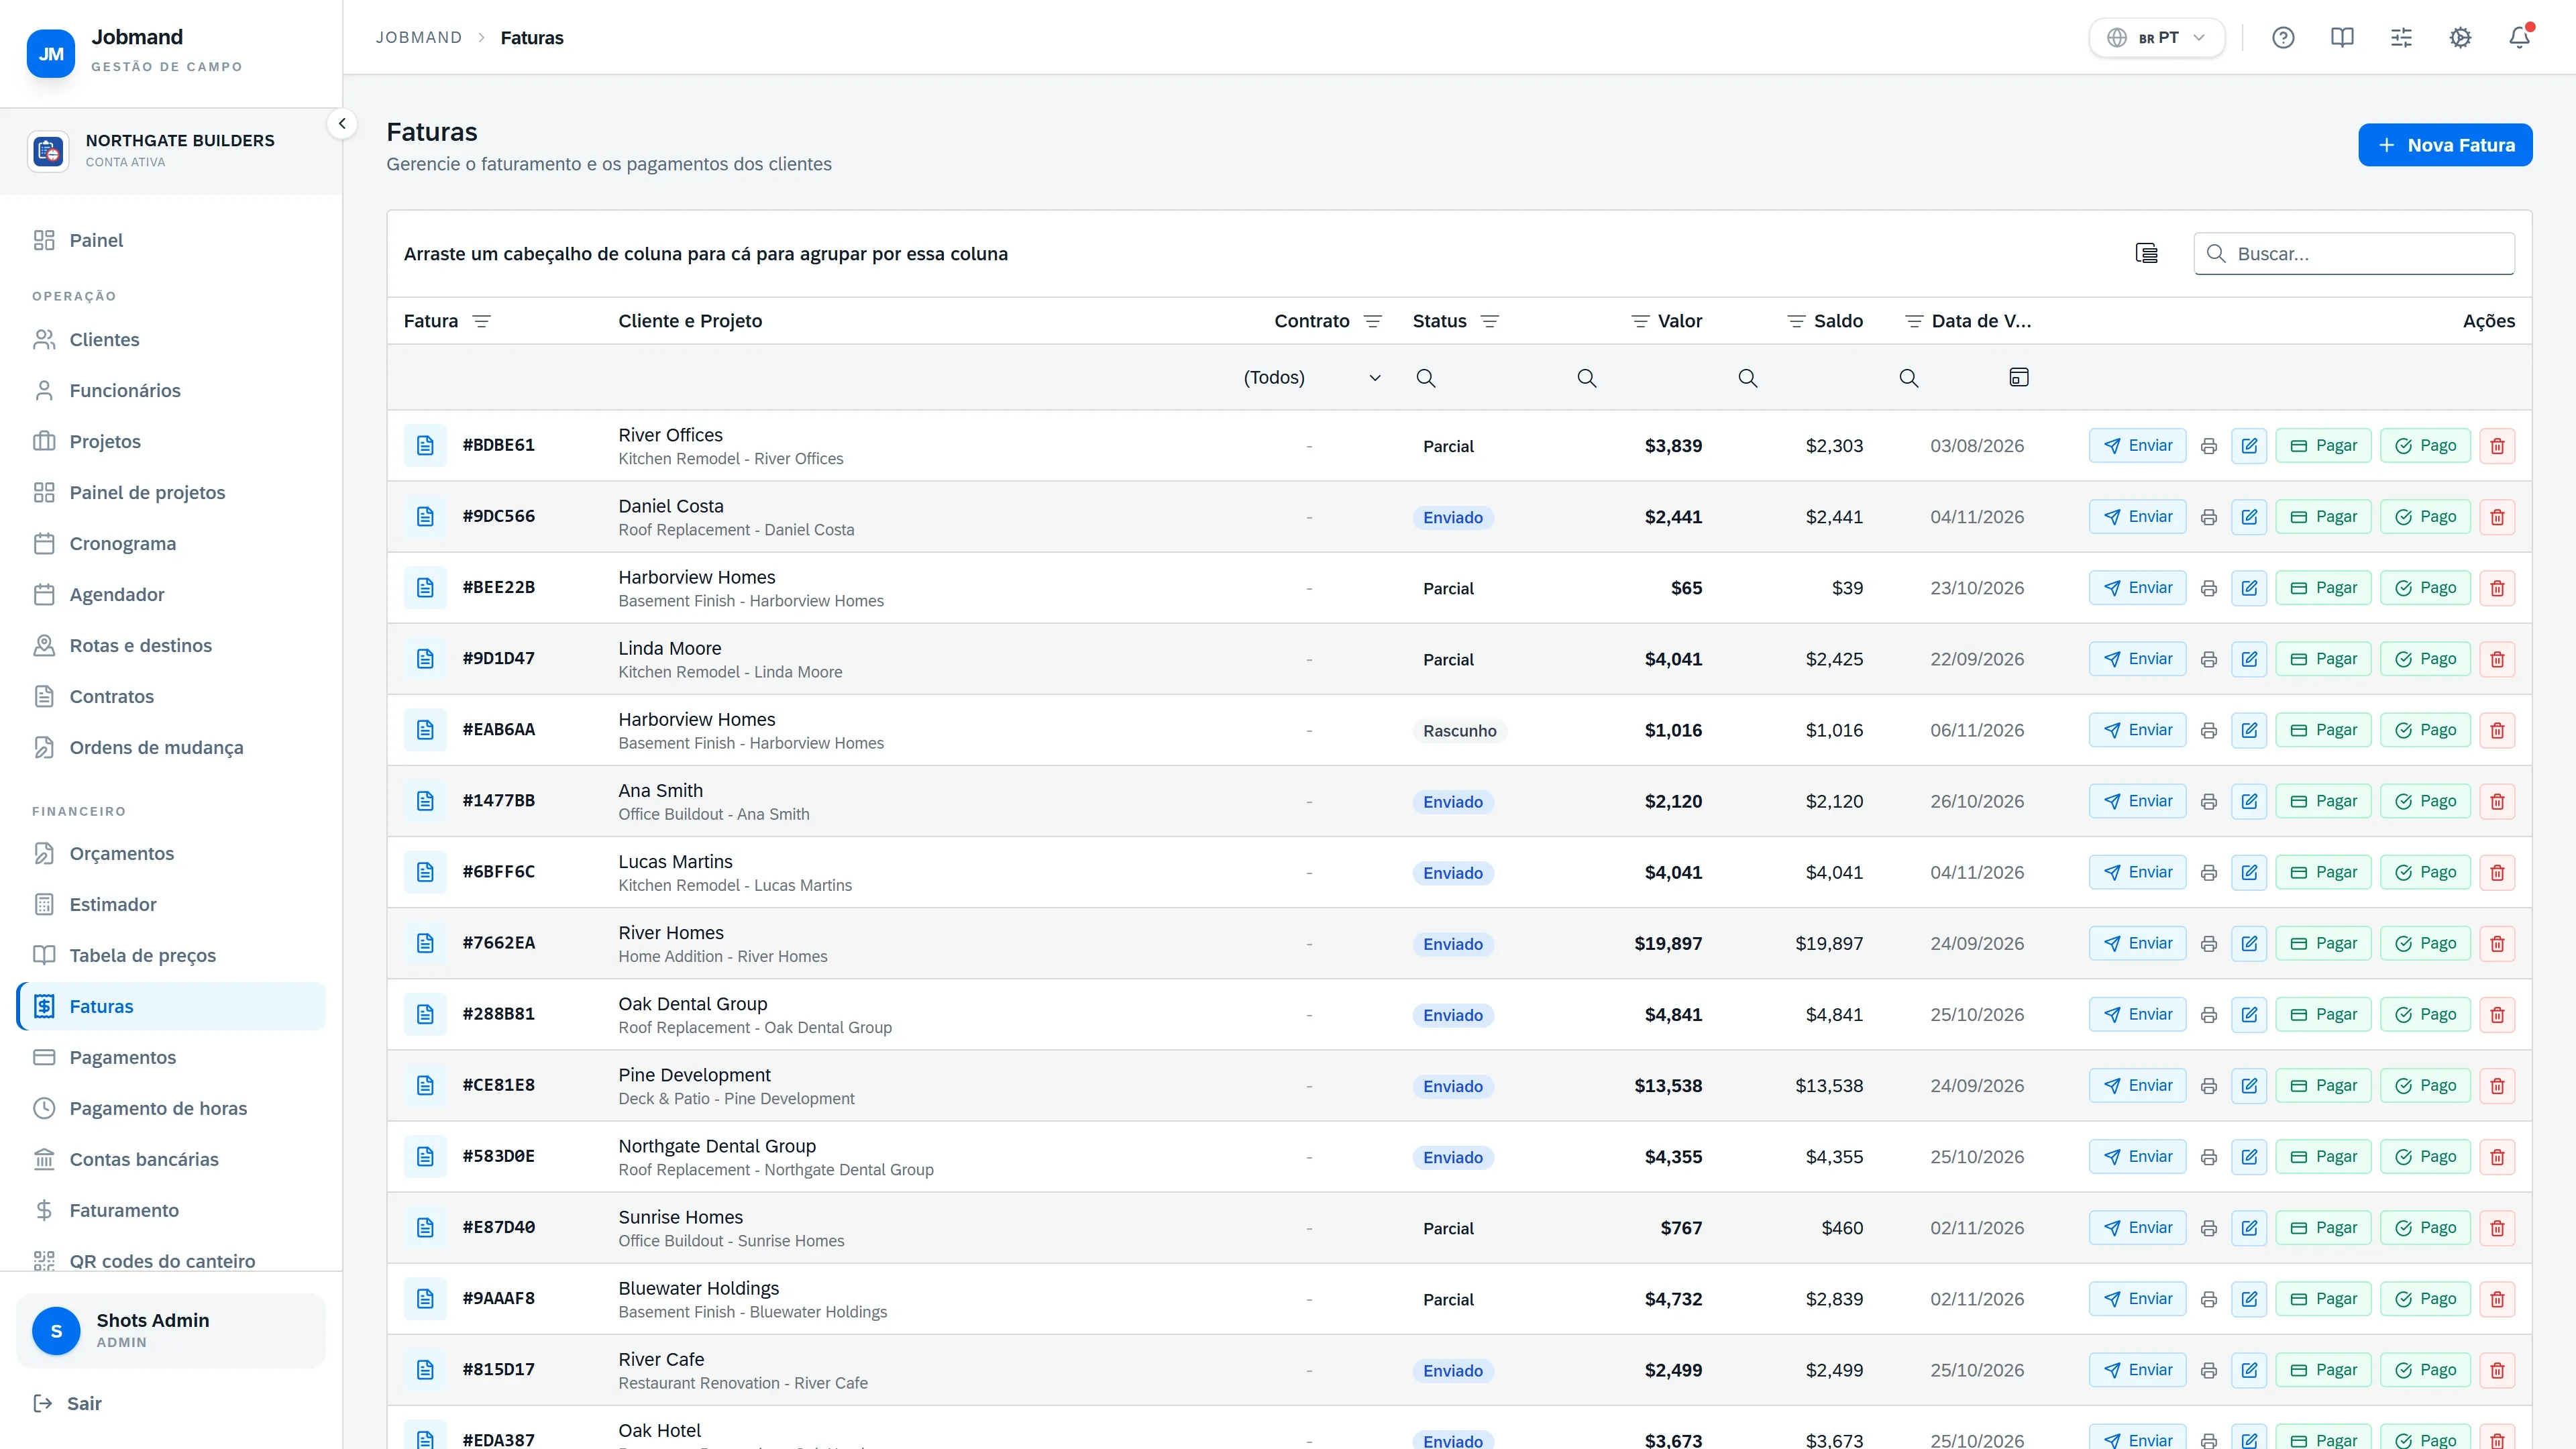2576x1449 pixels.
Task: Open the Valor column filter icon
Action: coord(1640,321)
